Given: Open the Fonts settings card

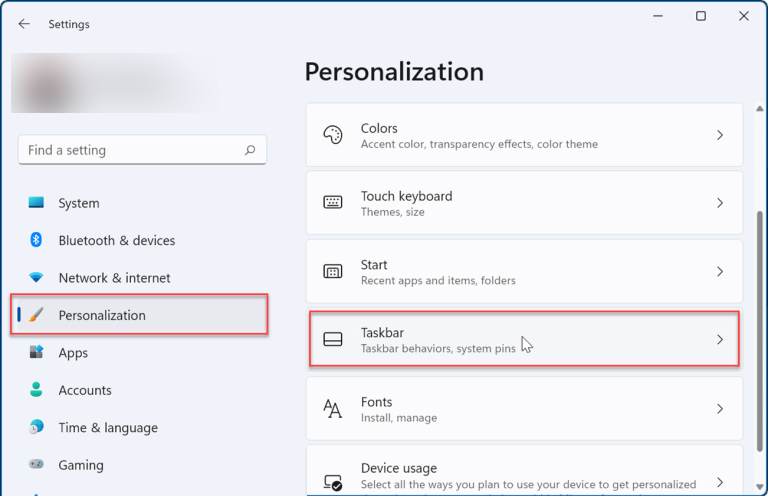Looking at the screenshot, I should [x=524, y=408].
